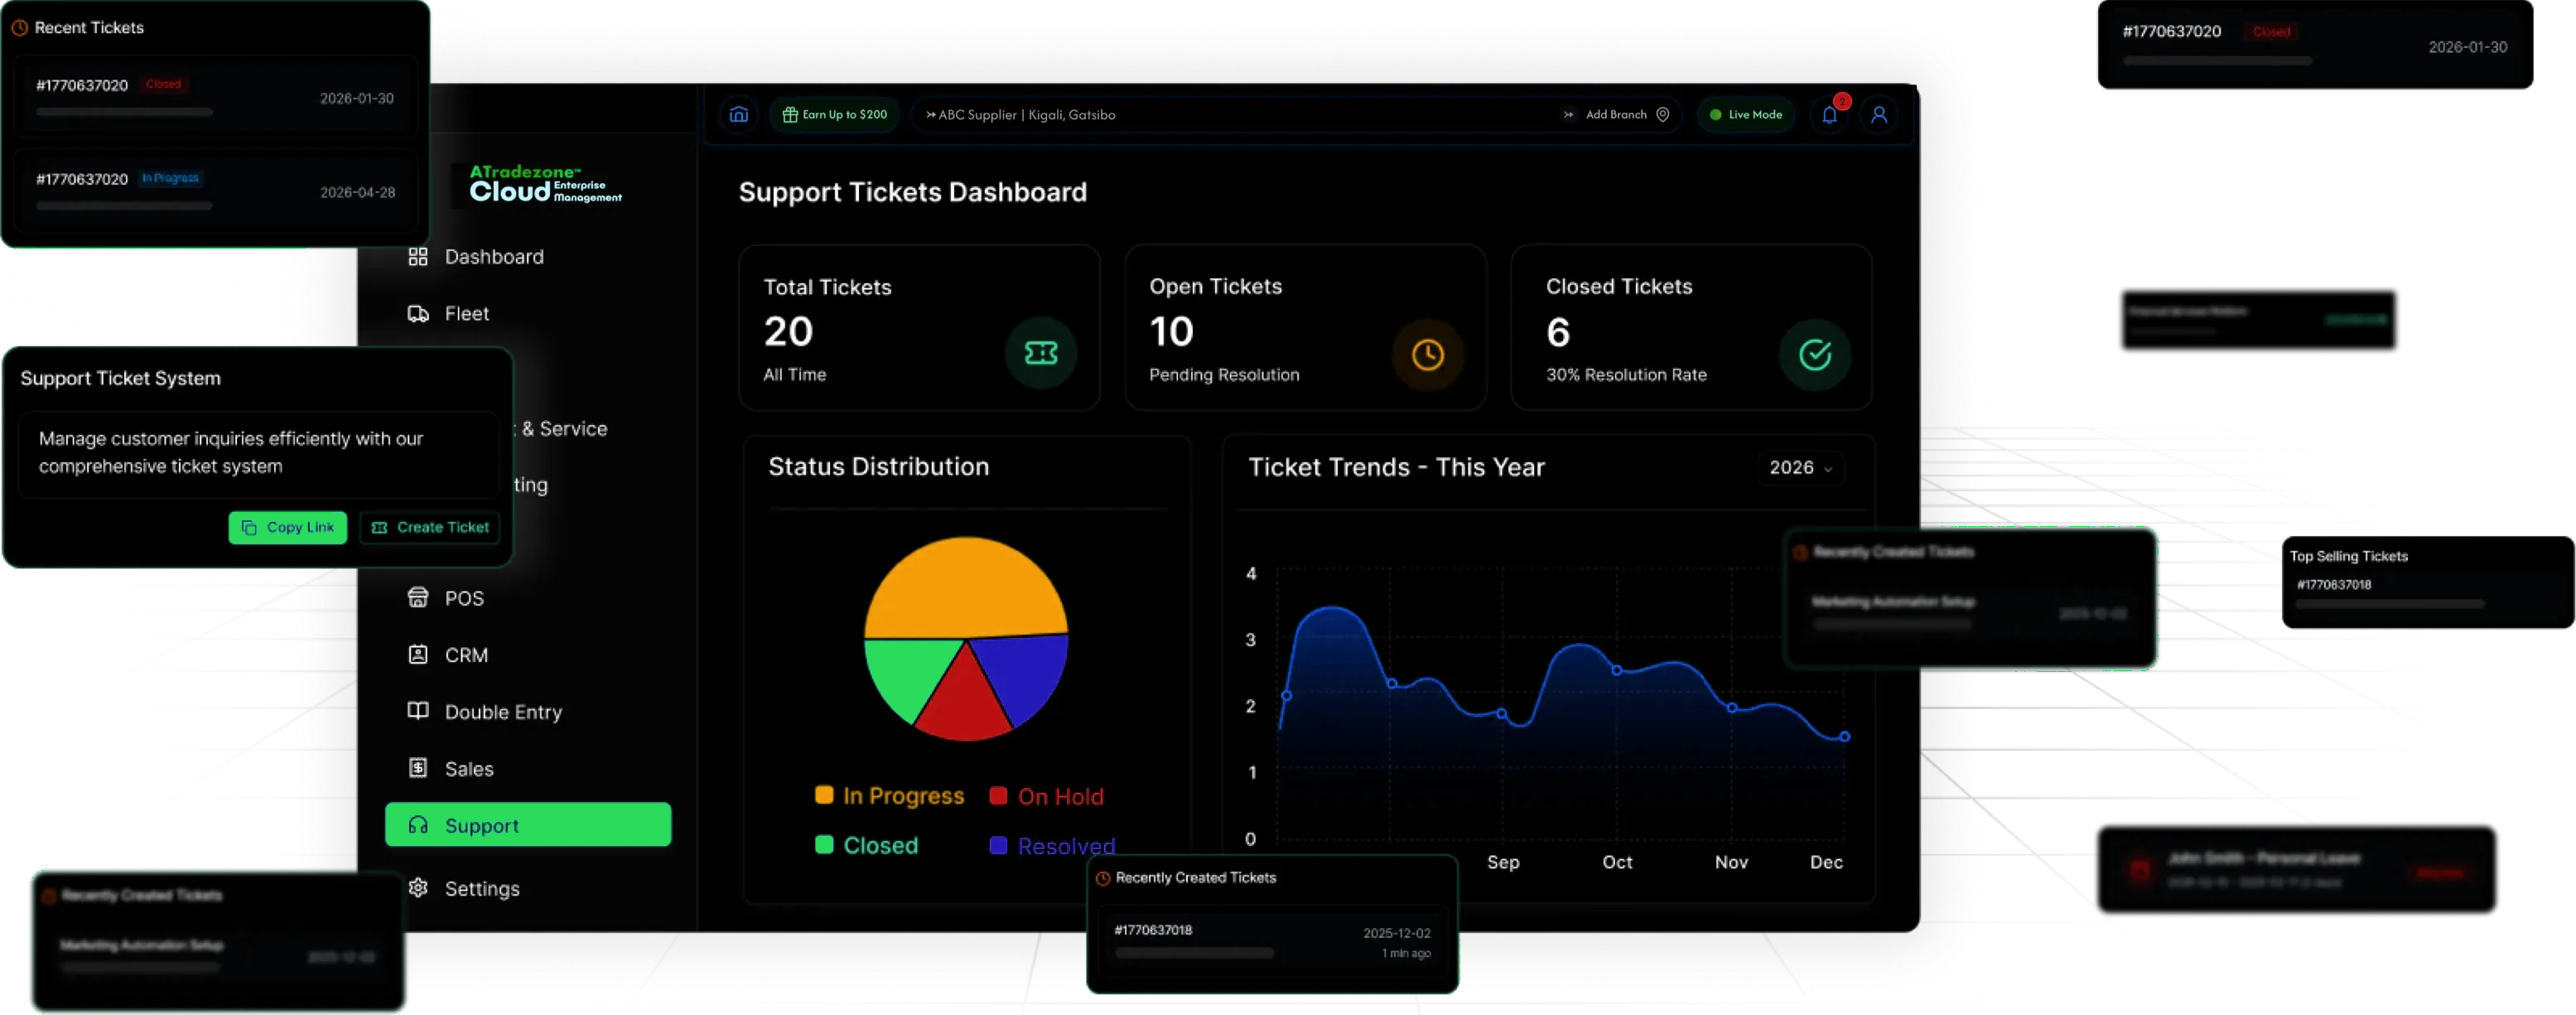The height and width of the screenshot is (1015, 2576).
Task: Toggle the Resolved legend entry
Action: pos(1052,846)
